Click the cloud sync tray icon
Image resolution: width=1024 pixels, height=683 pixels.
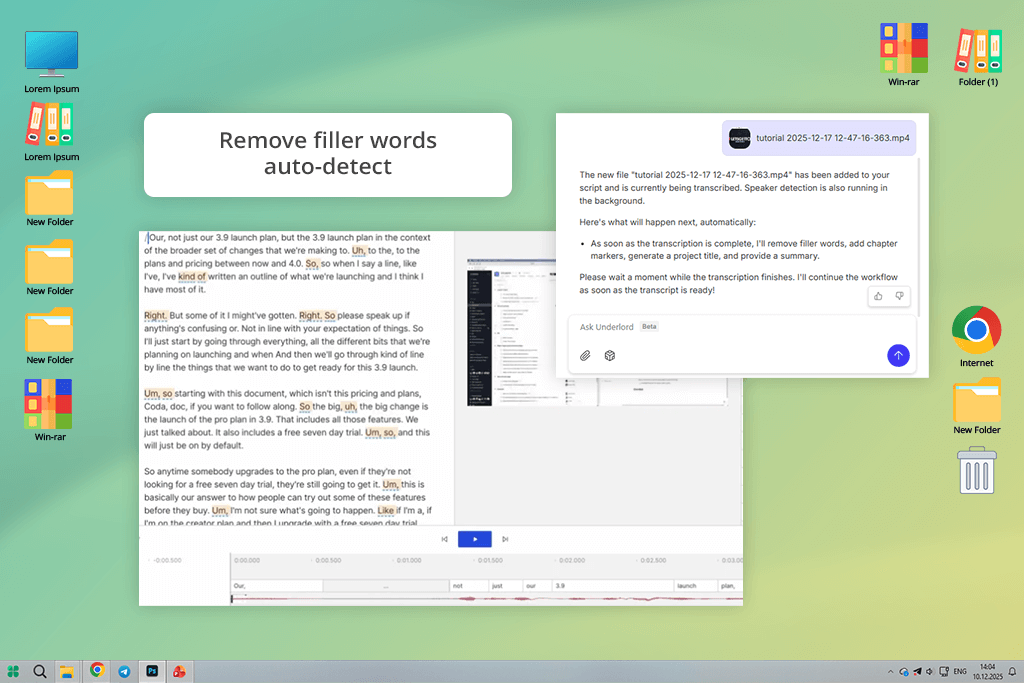904,672
